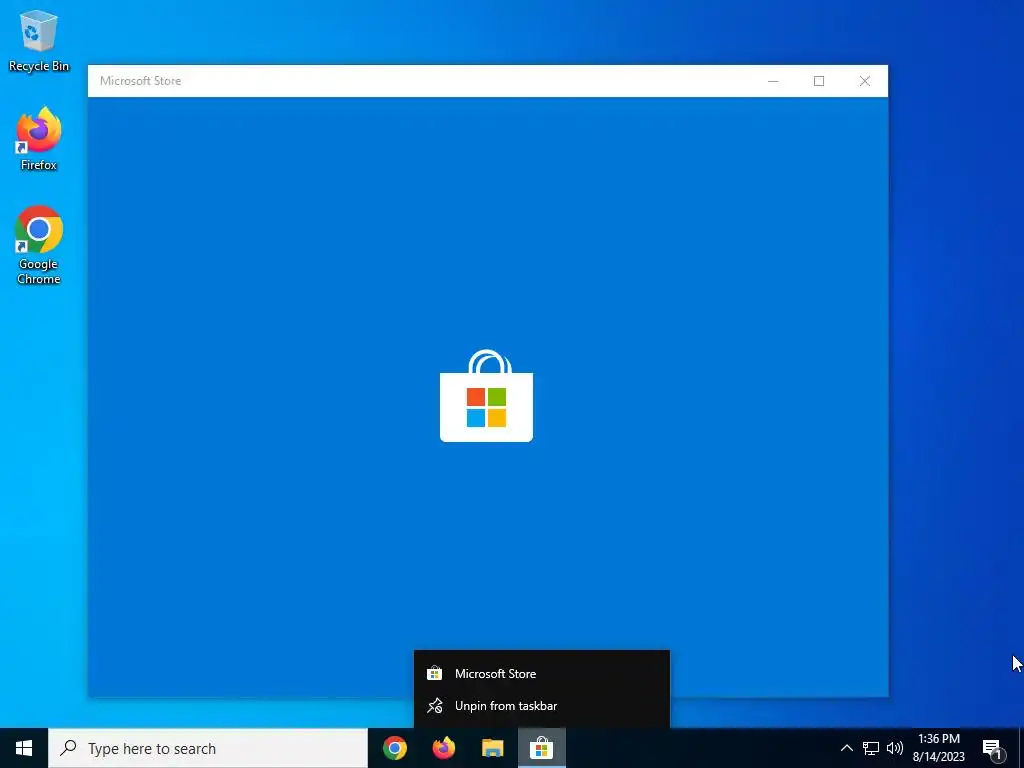The width and height of the screenshot is (1024, 768).
Task: Open the volume control tray icon
Action: (895, 748)
